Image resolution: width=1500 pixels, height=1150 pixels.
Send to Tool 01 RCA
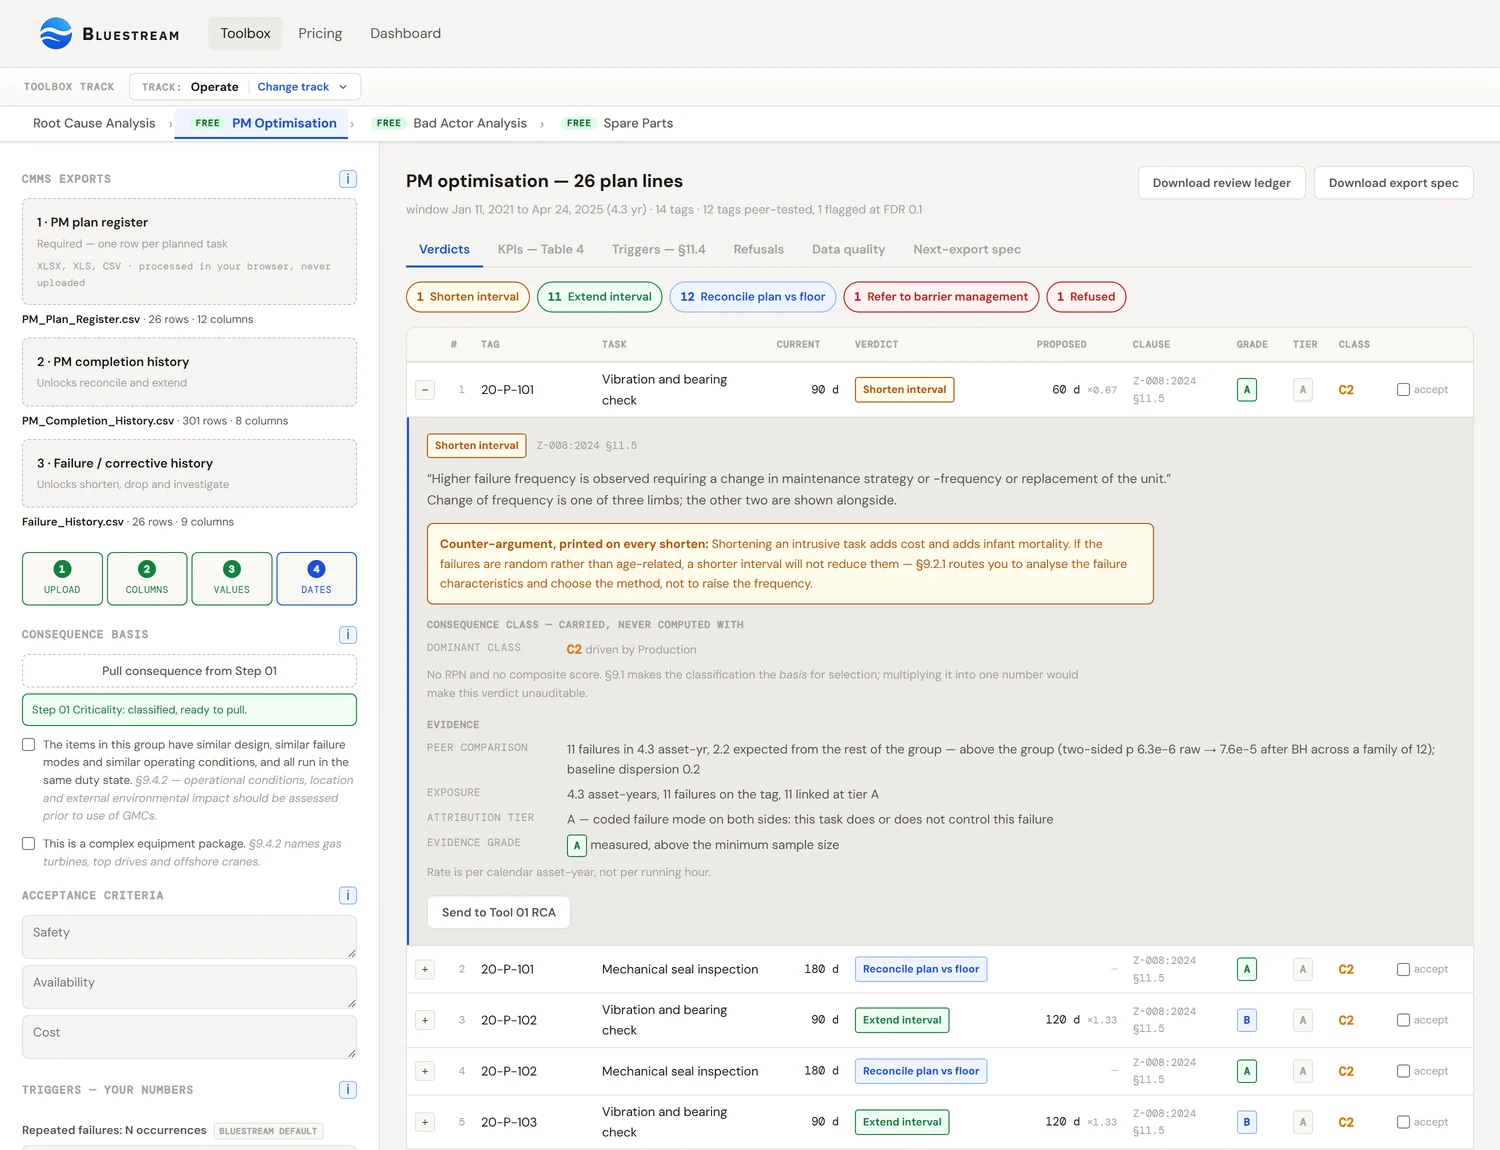click(498, 912)
